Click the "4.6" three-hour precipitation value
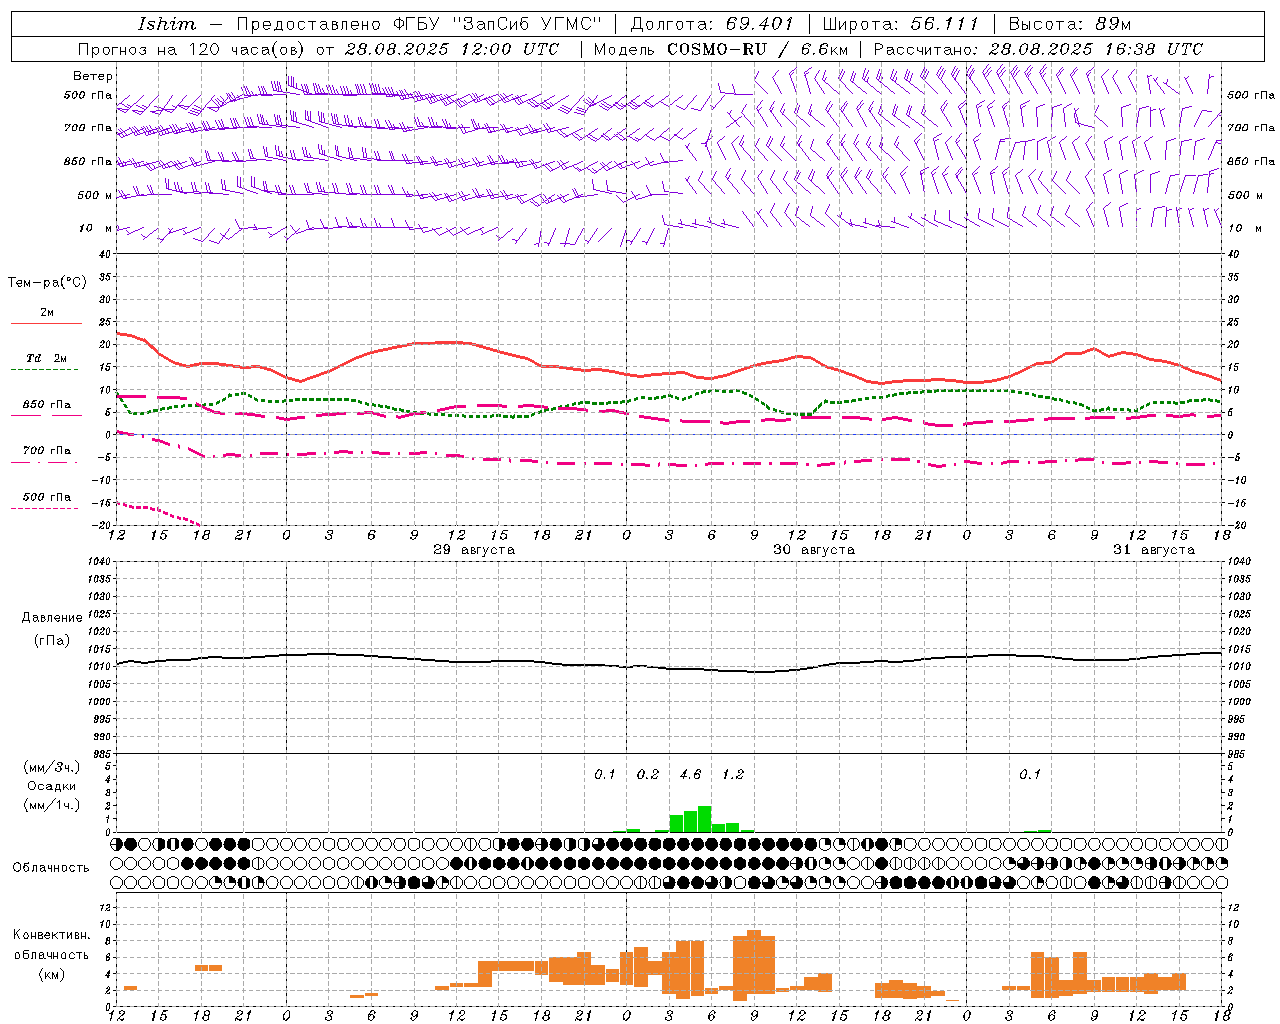 click(690, 775)
